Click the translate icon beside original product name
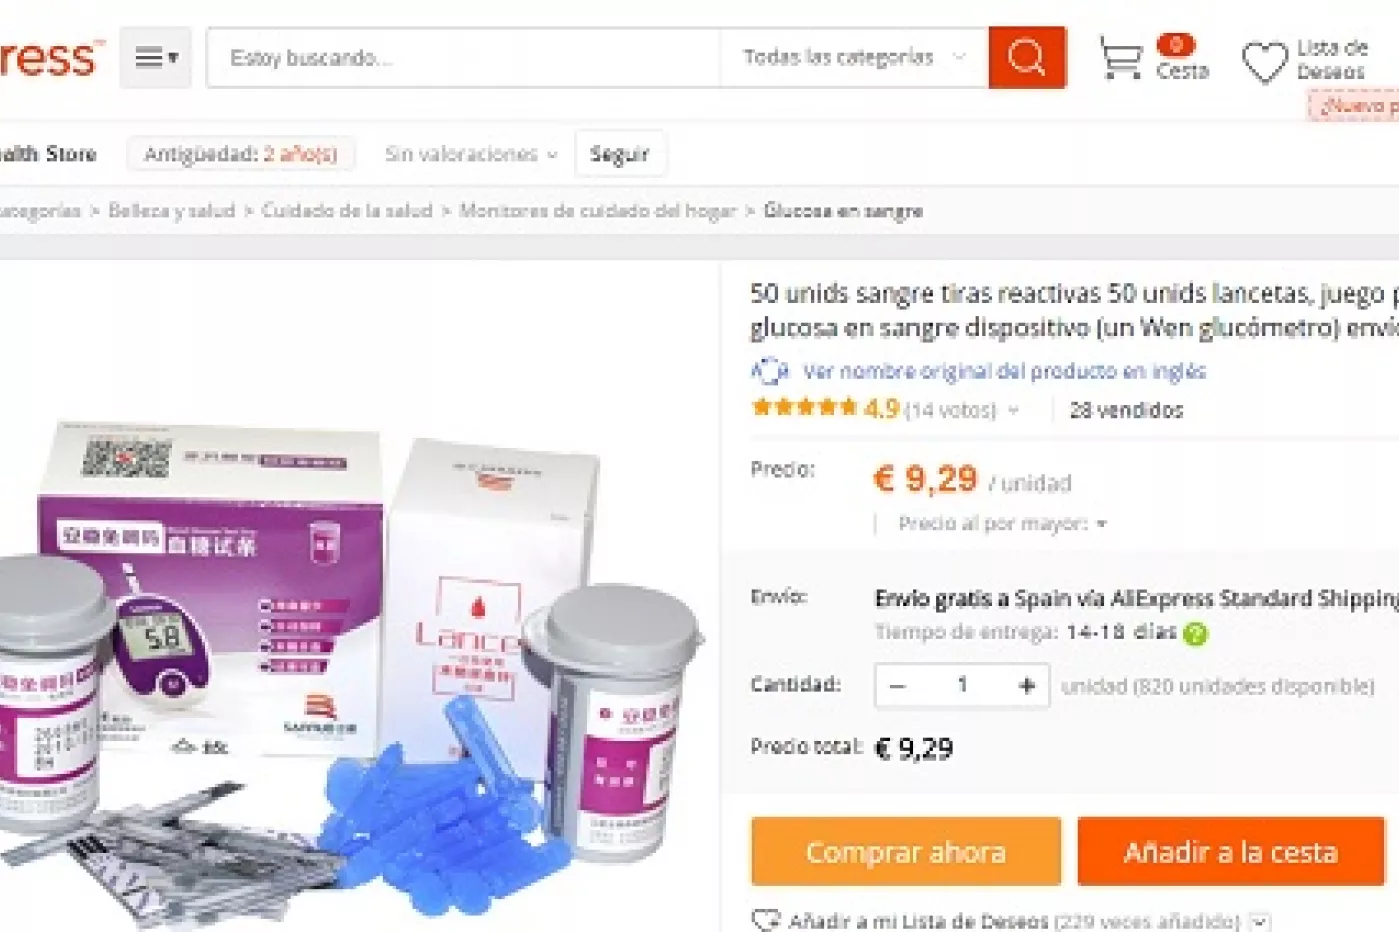 [x=769, y=371]
